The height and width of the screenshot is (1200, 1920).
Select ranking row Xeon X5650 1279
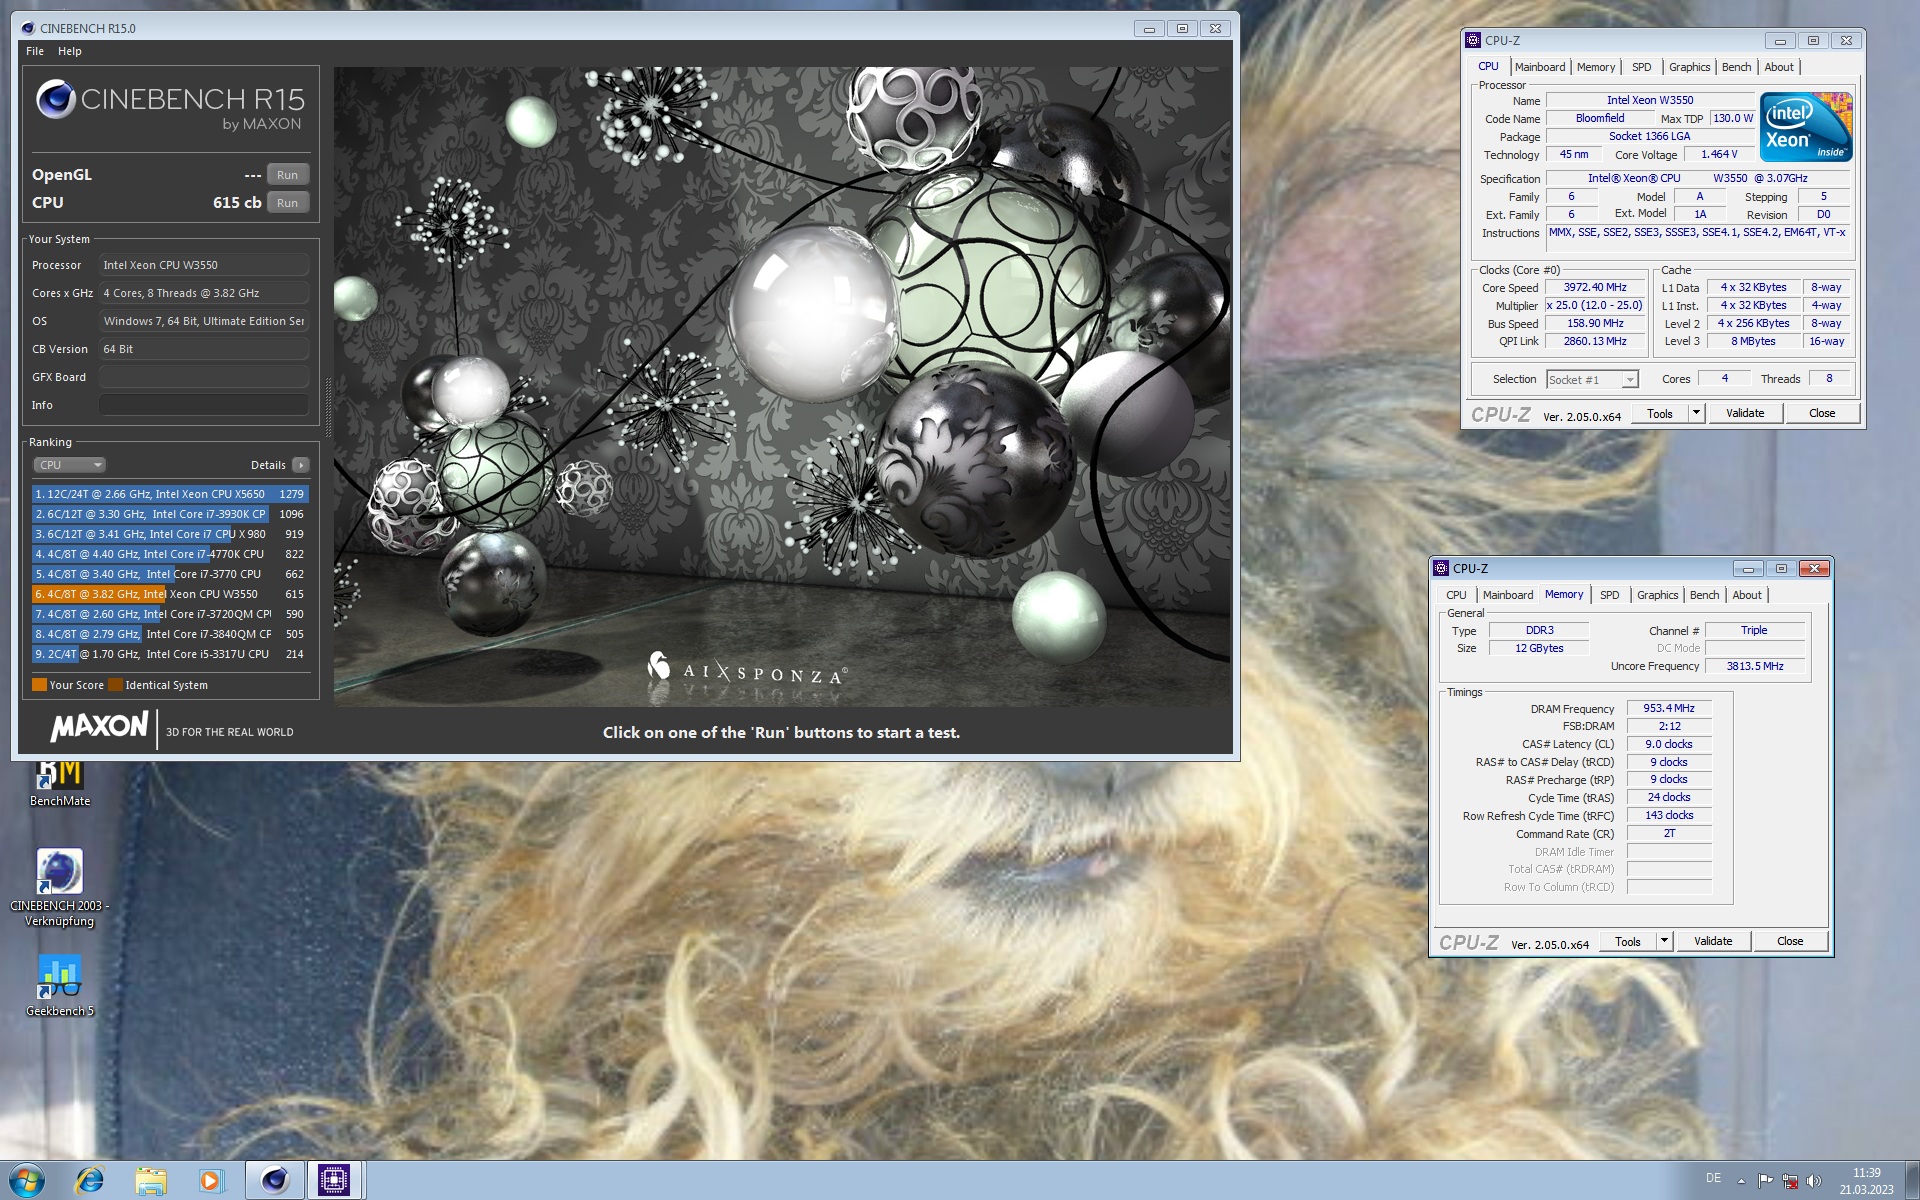click(x=170, y=494)
